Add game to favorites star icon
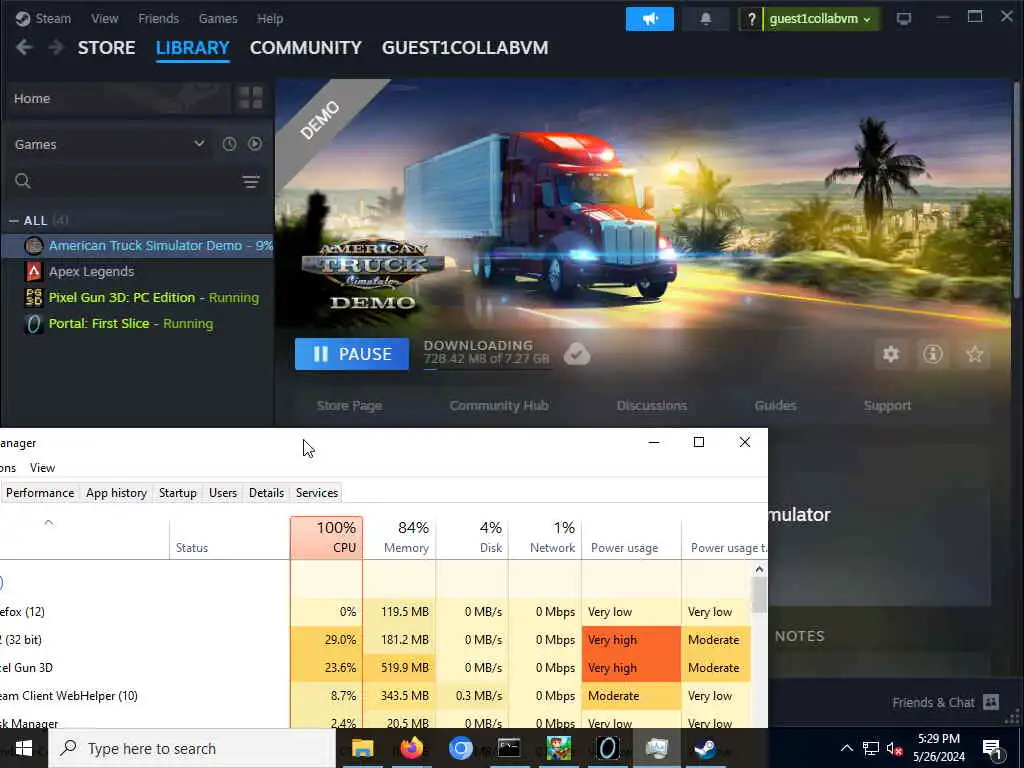This screenshot has width=1024, height=768. coord(974,354)
